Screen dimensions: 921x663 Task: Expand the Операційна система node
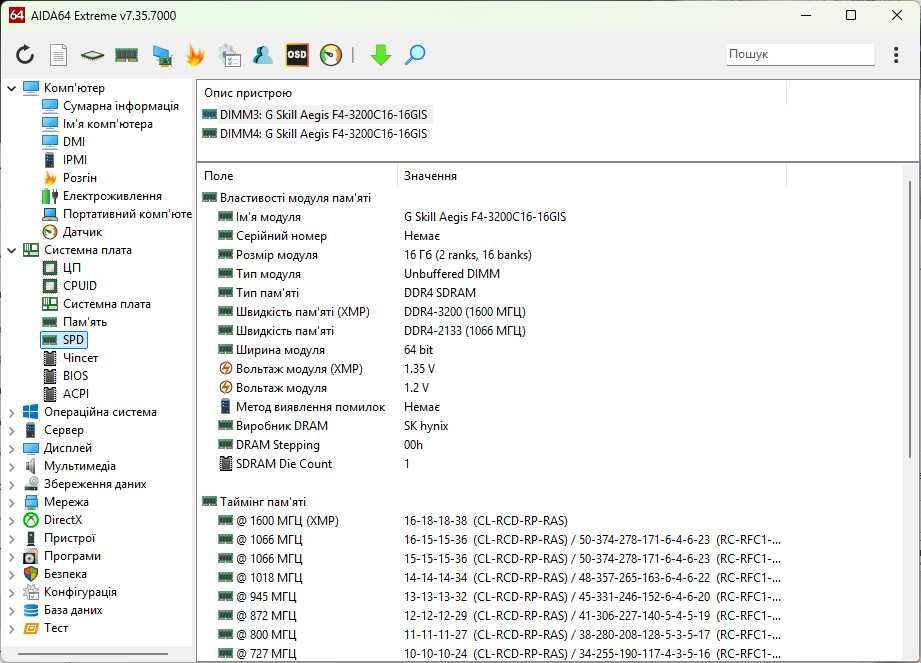pyautogui.click(x=11, y=413)
